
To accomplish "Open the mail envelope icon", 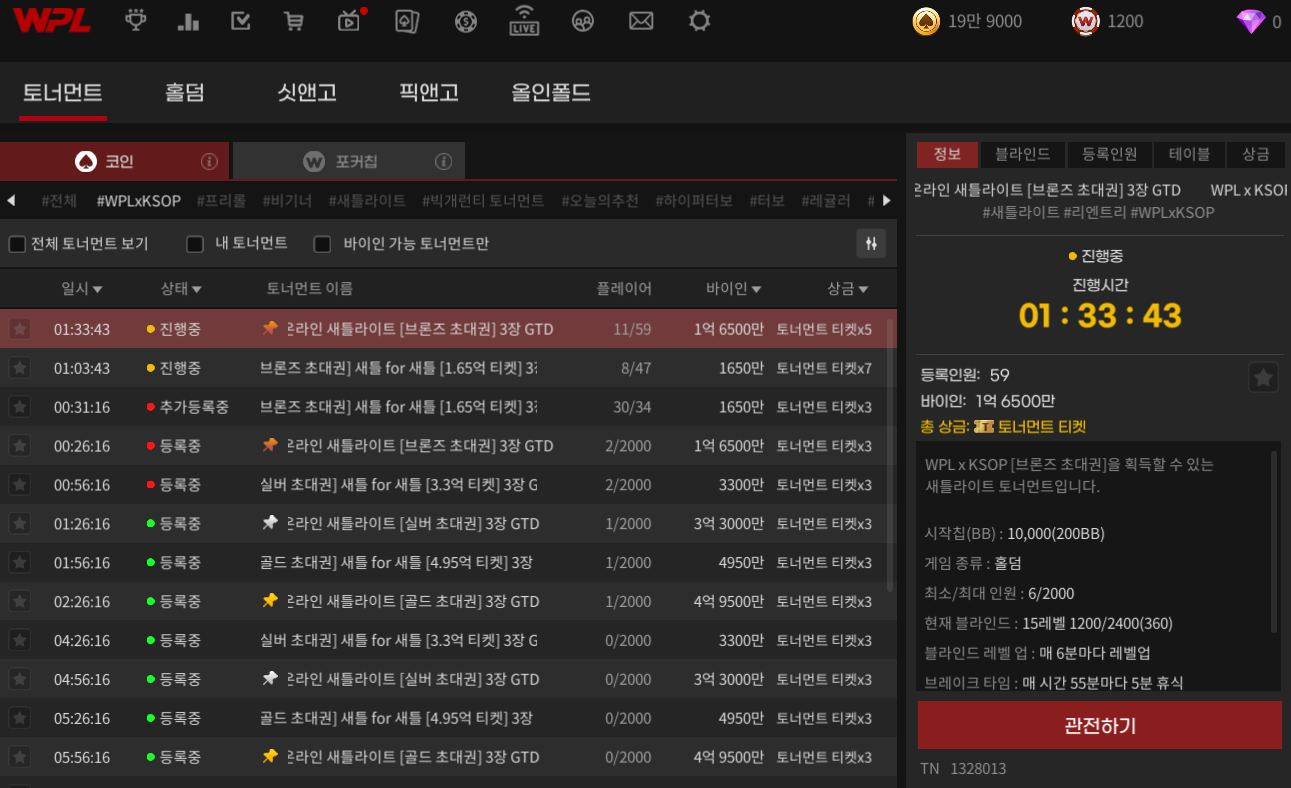I will point(641,21).
